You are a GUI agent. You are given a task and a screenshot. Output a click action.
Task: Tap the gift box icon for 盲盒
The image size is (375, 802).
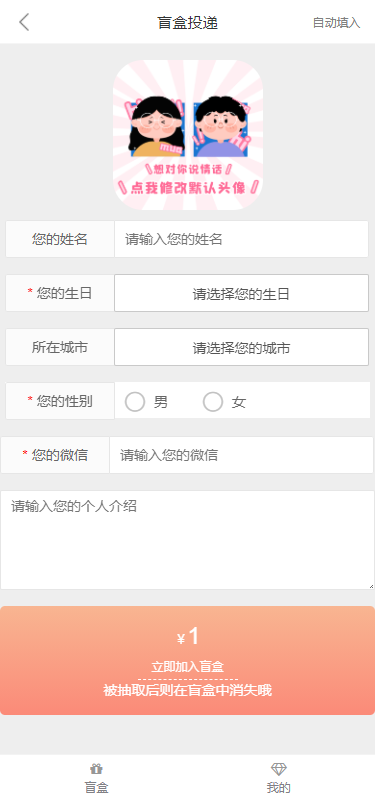[96, 768]
